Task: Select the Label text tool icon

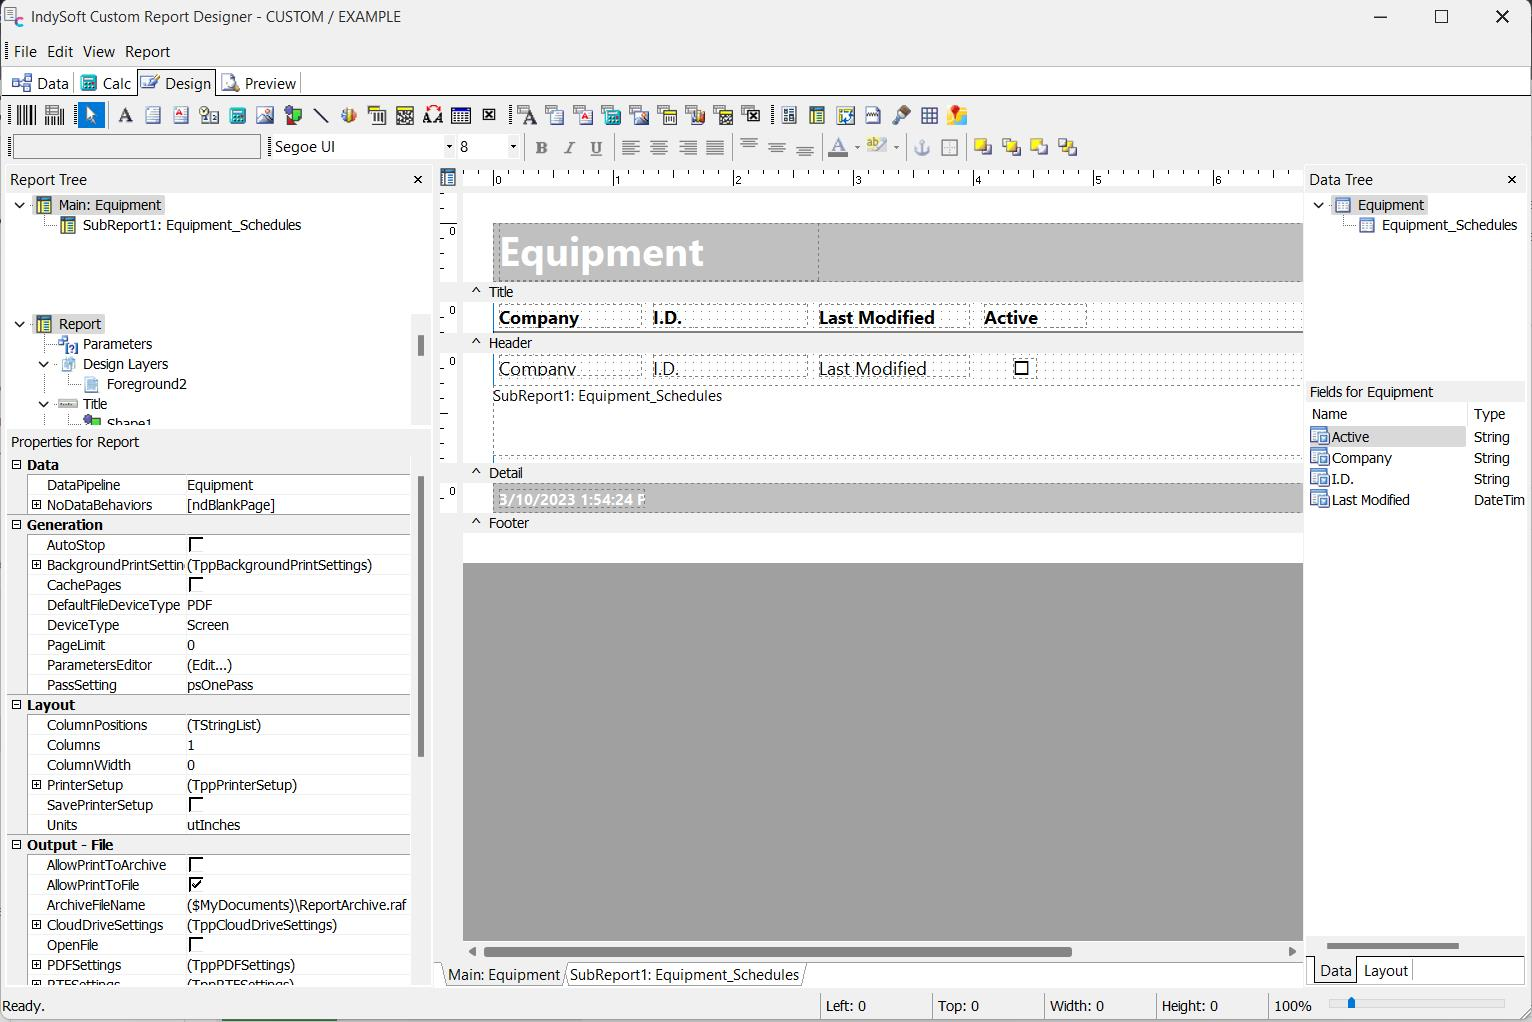Action: tap(125, 116)
